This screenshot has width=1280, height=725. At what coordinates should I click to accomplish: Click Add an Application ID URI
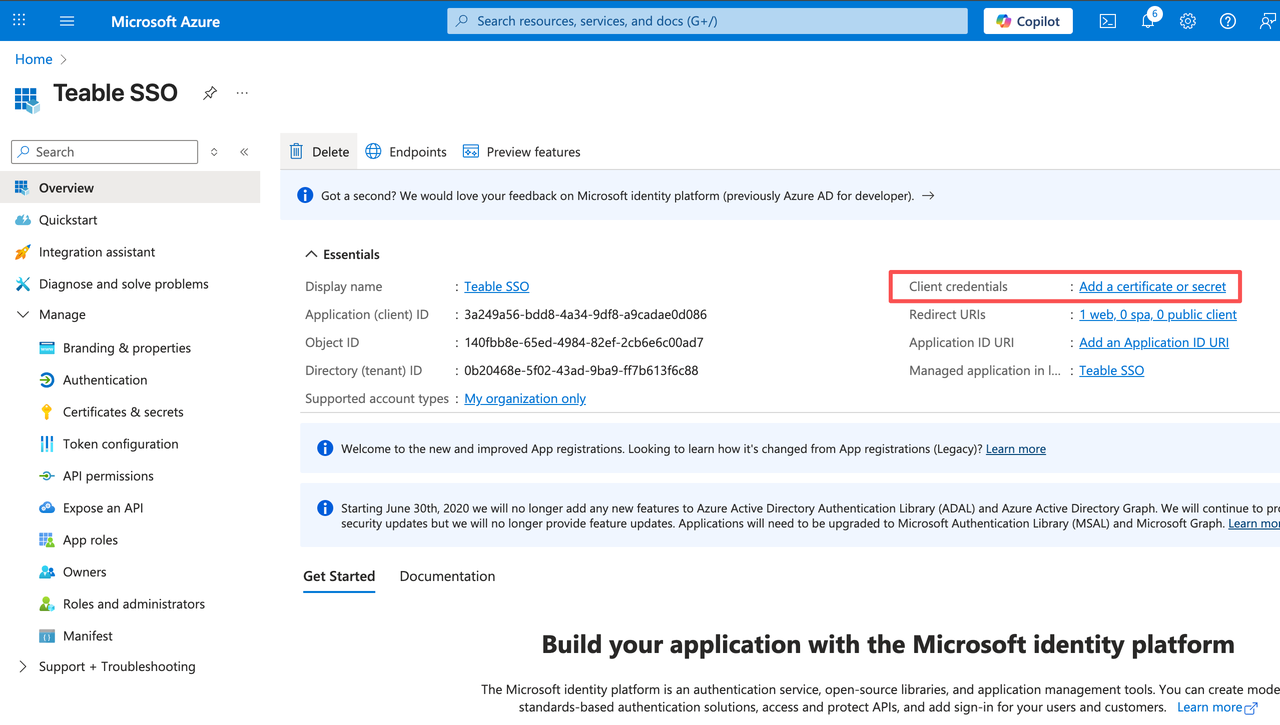1154,342
